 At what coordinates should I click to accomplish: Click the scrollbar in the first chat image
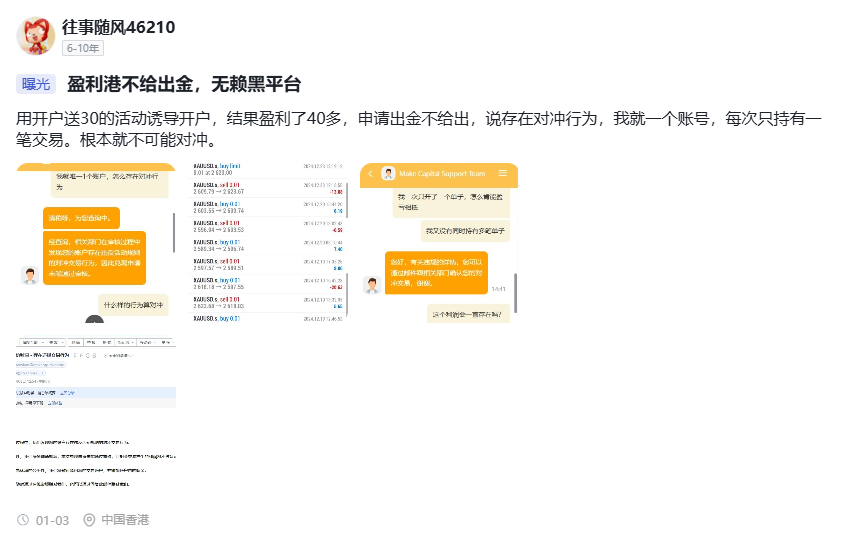(x=174, y=232)
